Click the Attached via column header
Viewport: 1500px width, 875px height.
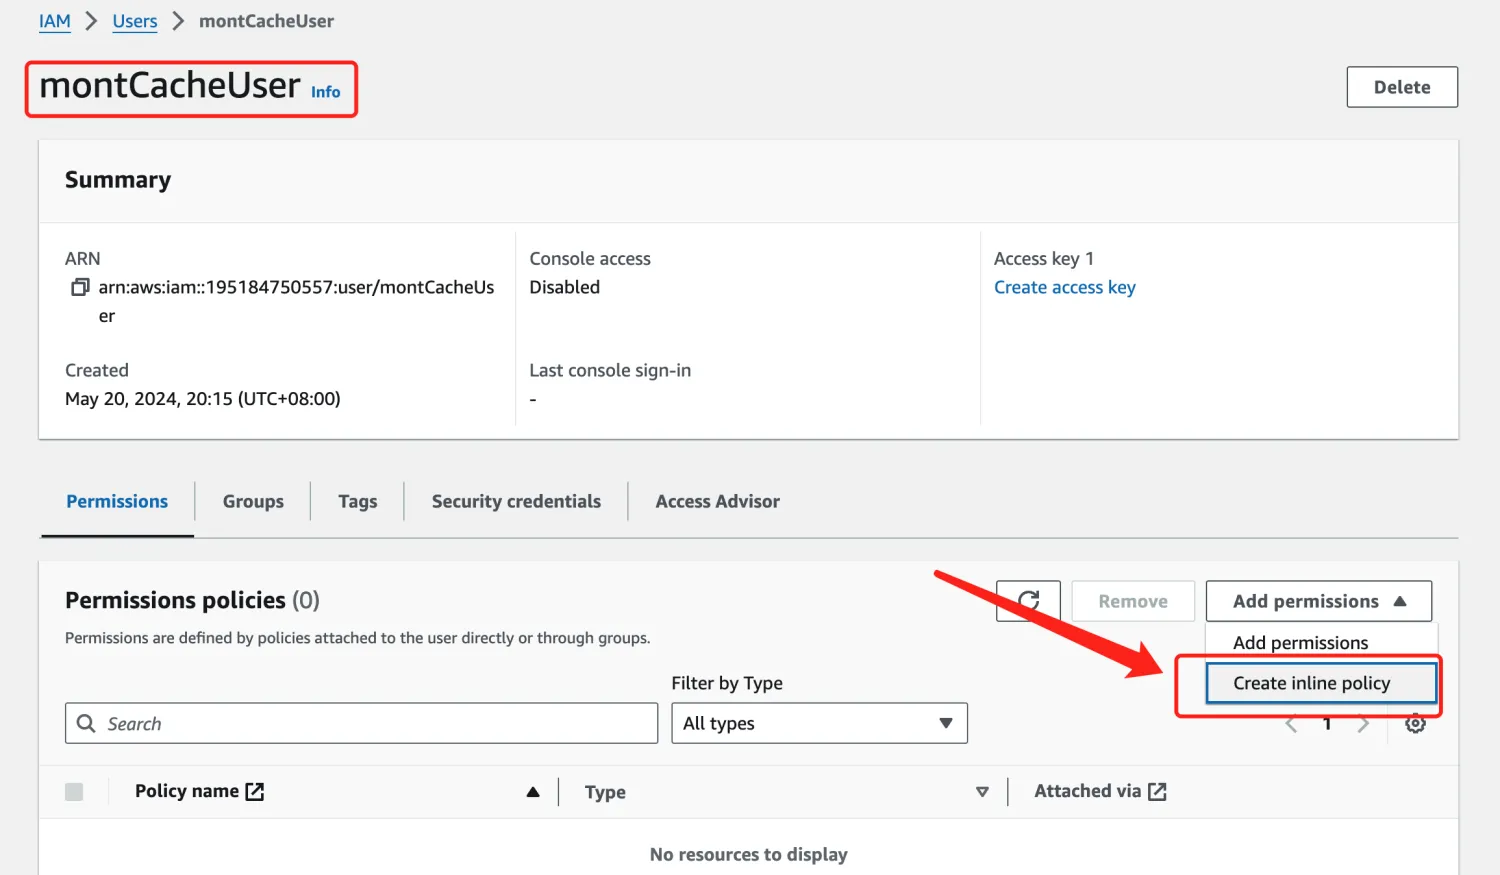tap(1087, 791)
